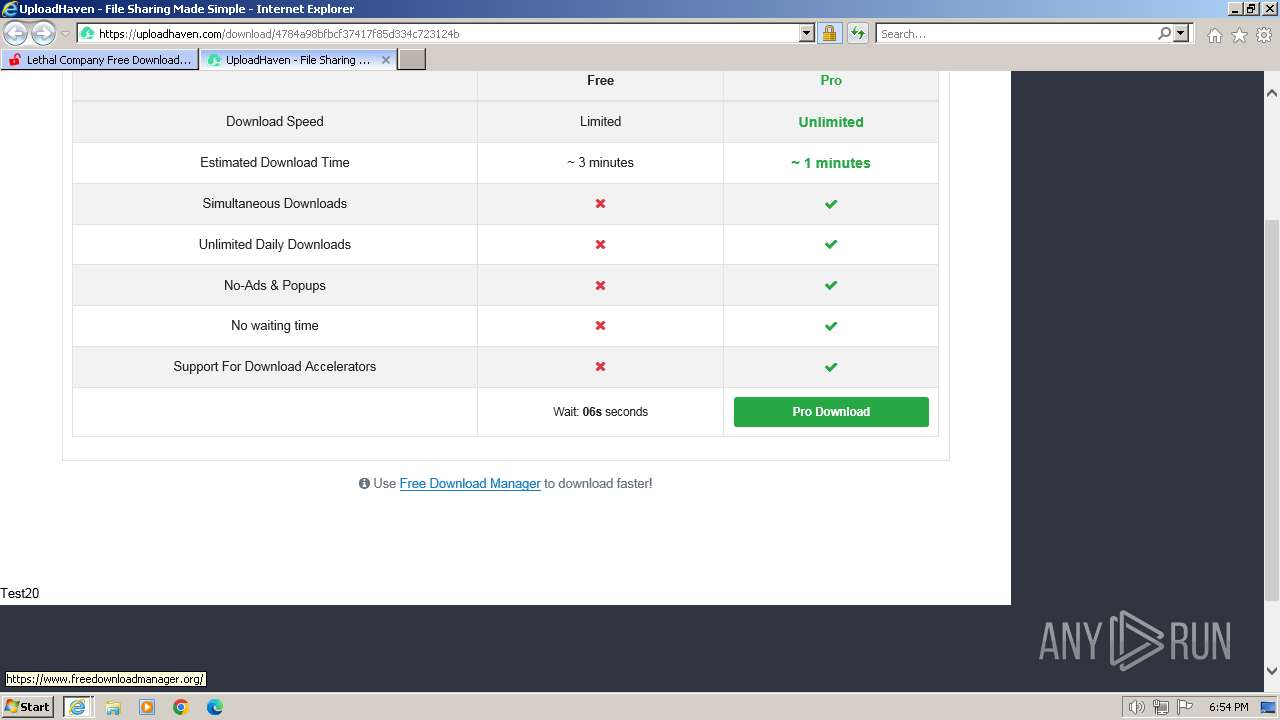Refresh the page with the green arrows icon
This screenshot has width=1280, height=720.
tap(857, 34)
